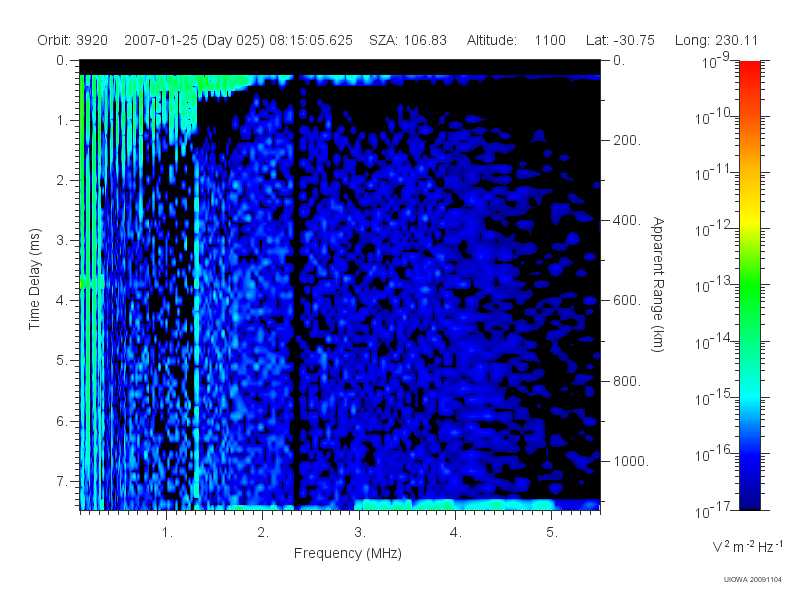Click the '2.' frequency axis tick label

pyautogui.click(x=263, y=533)
